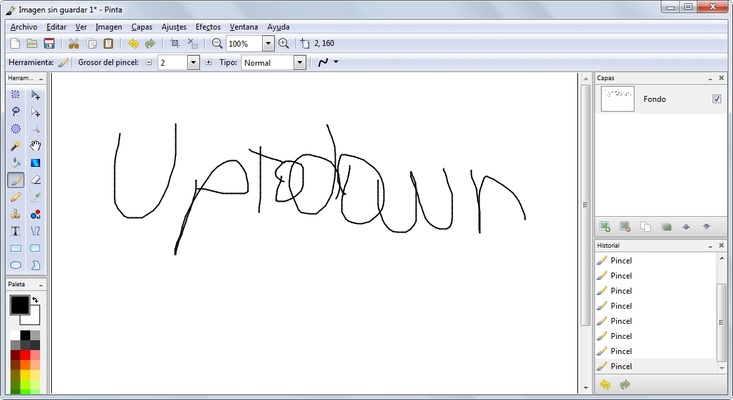Collapse the Herramientas panel
The height and width of the screenshot is (400, 733).
41,79
